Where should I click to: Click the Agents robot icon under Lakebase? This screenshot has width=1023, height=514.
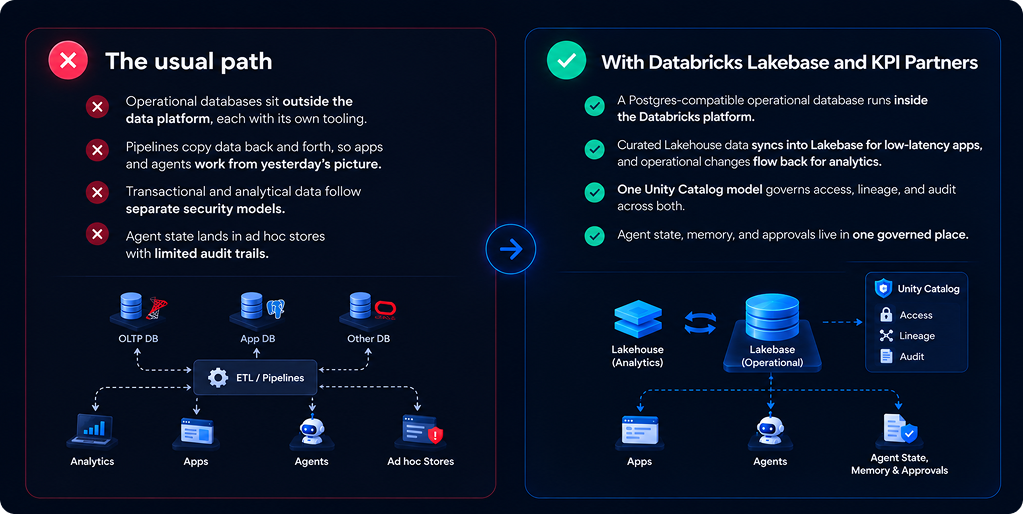pos(771,431)
